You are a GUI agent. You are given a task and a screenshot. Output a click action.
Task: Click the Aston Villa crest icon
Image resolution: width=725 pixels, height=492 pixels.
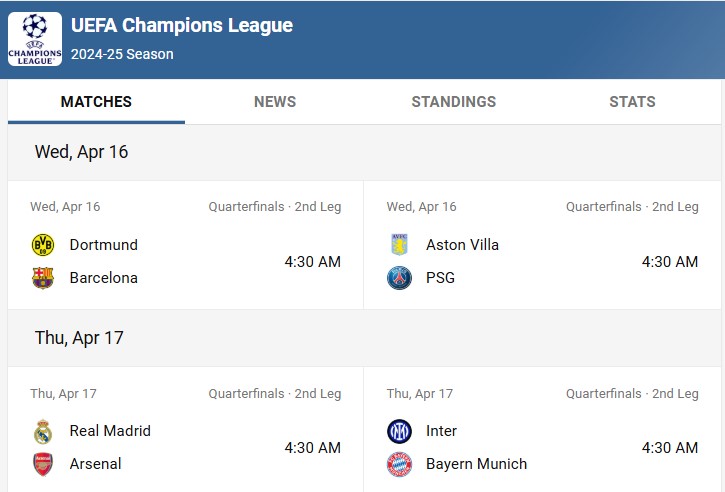pos(399,245)
